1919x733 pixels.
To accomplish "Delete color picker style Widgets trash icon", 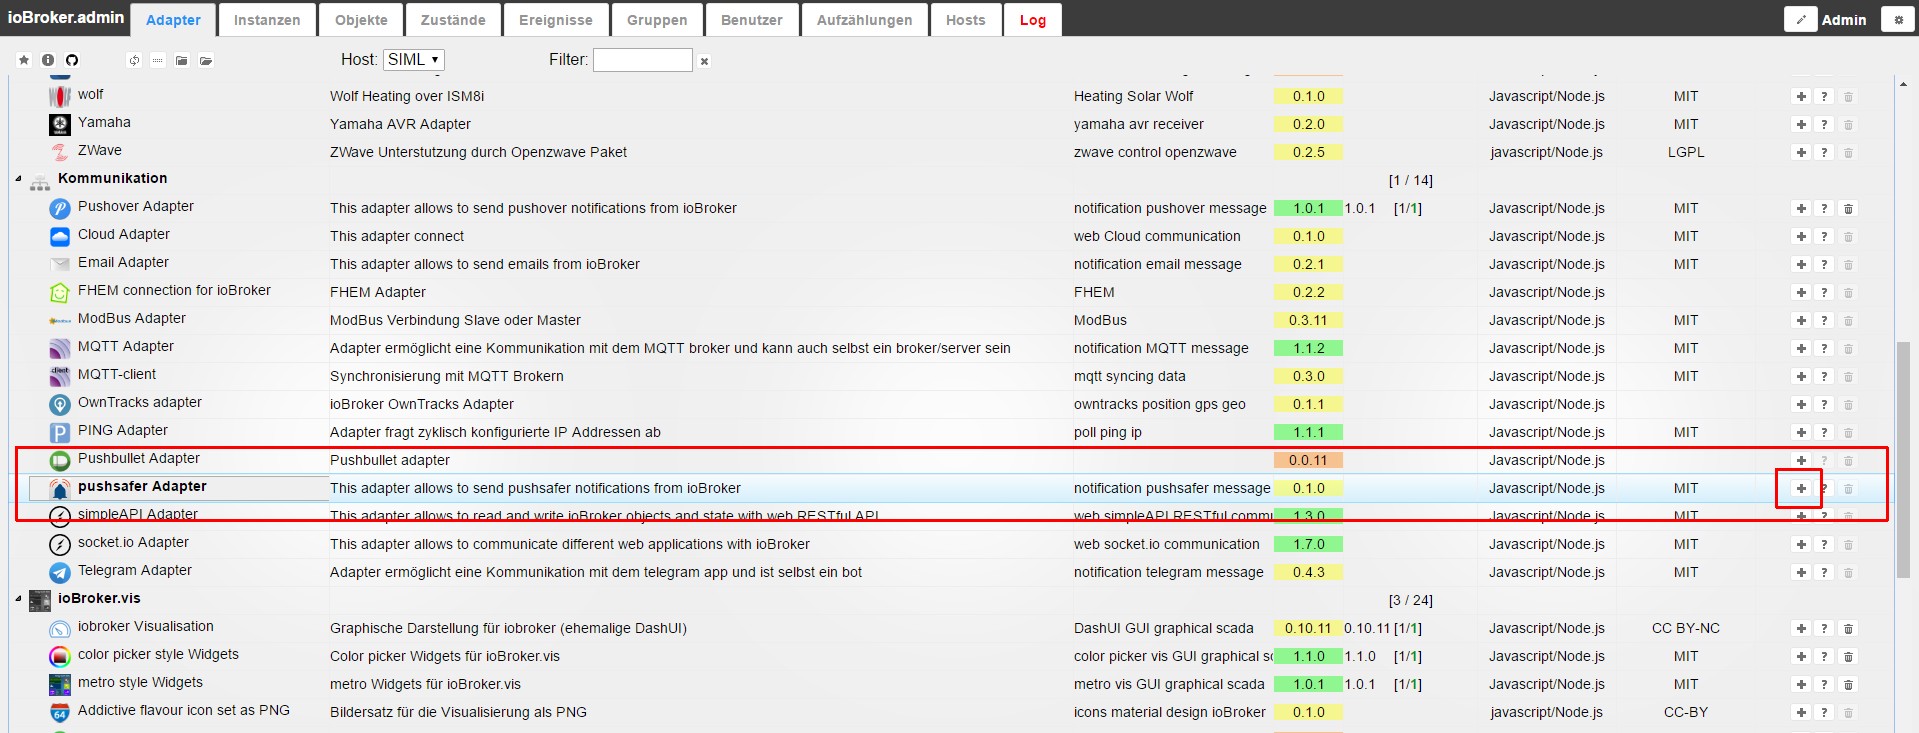I will coord(1848,656).
